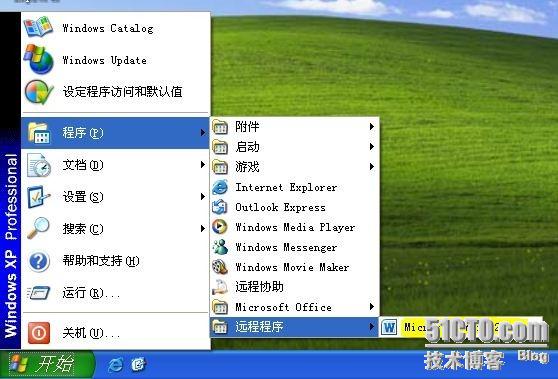Click the 开始 Start button
Screen dimensions: 558x379
coord(47,364)
